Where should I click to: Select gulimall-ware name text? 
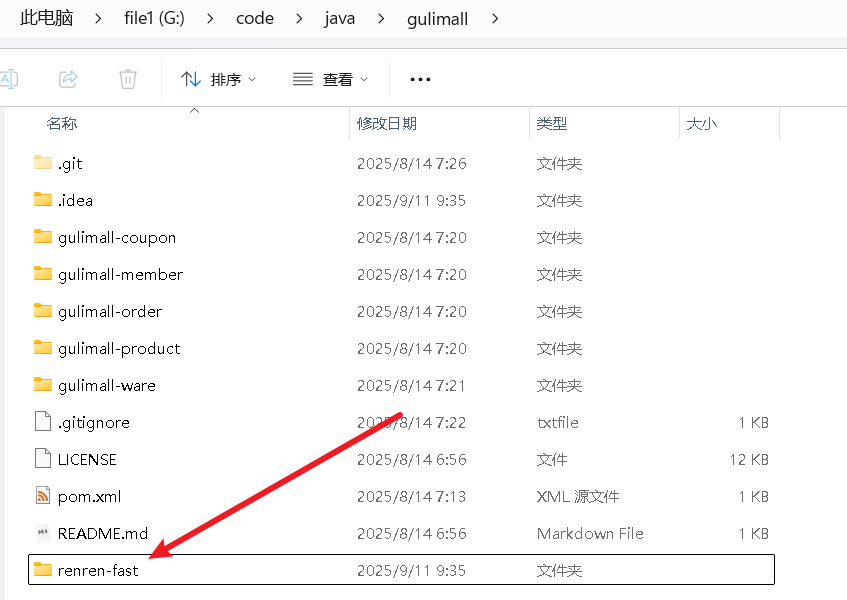(x=107, y=386)
